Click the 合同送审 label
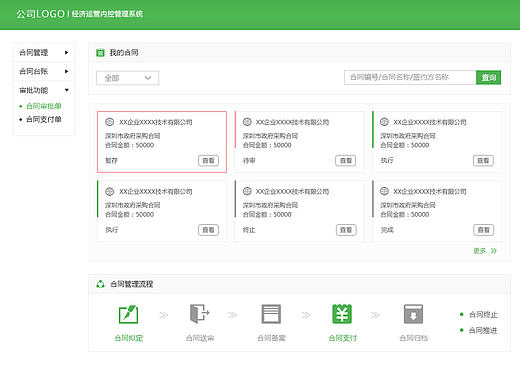 200,338
